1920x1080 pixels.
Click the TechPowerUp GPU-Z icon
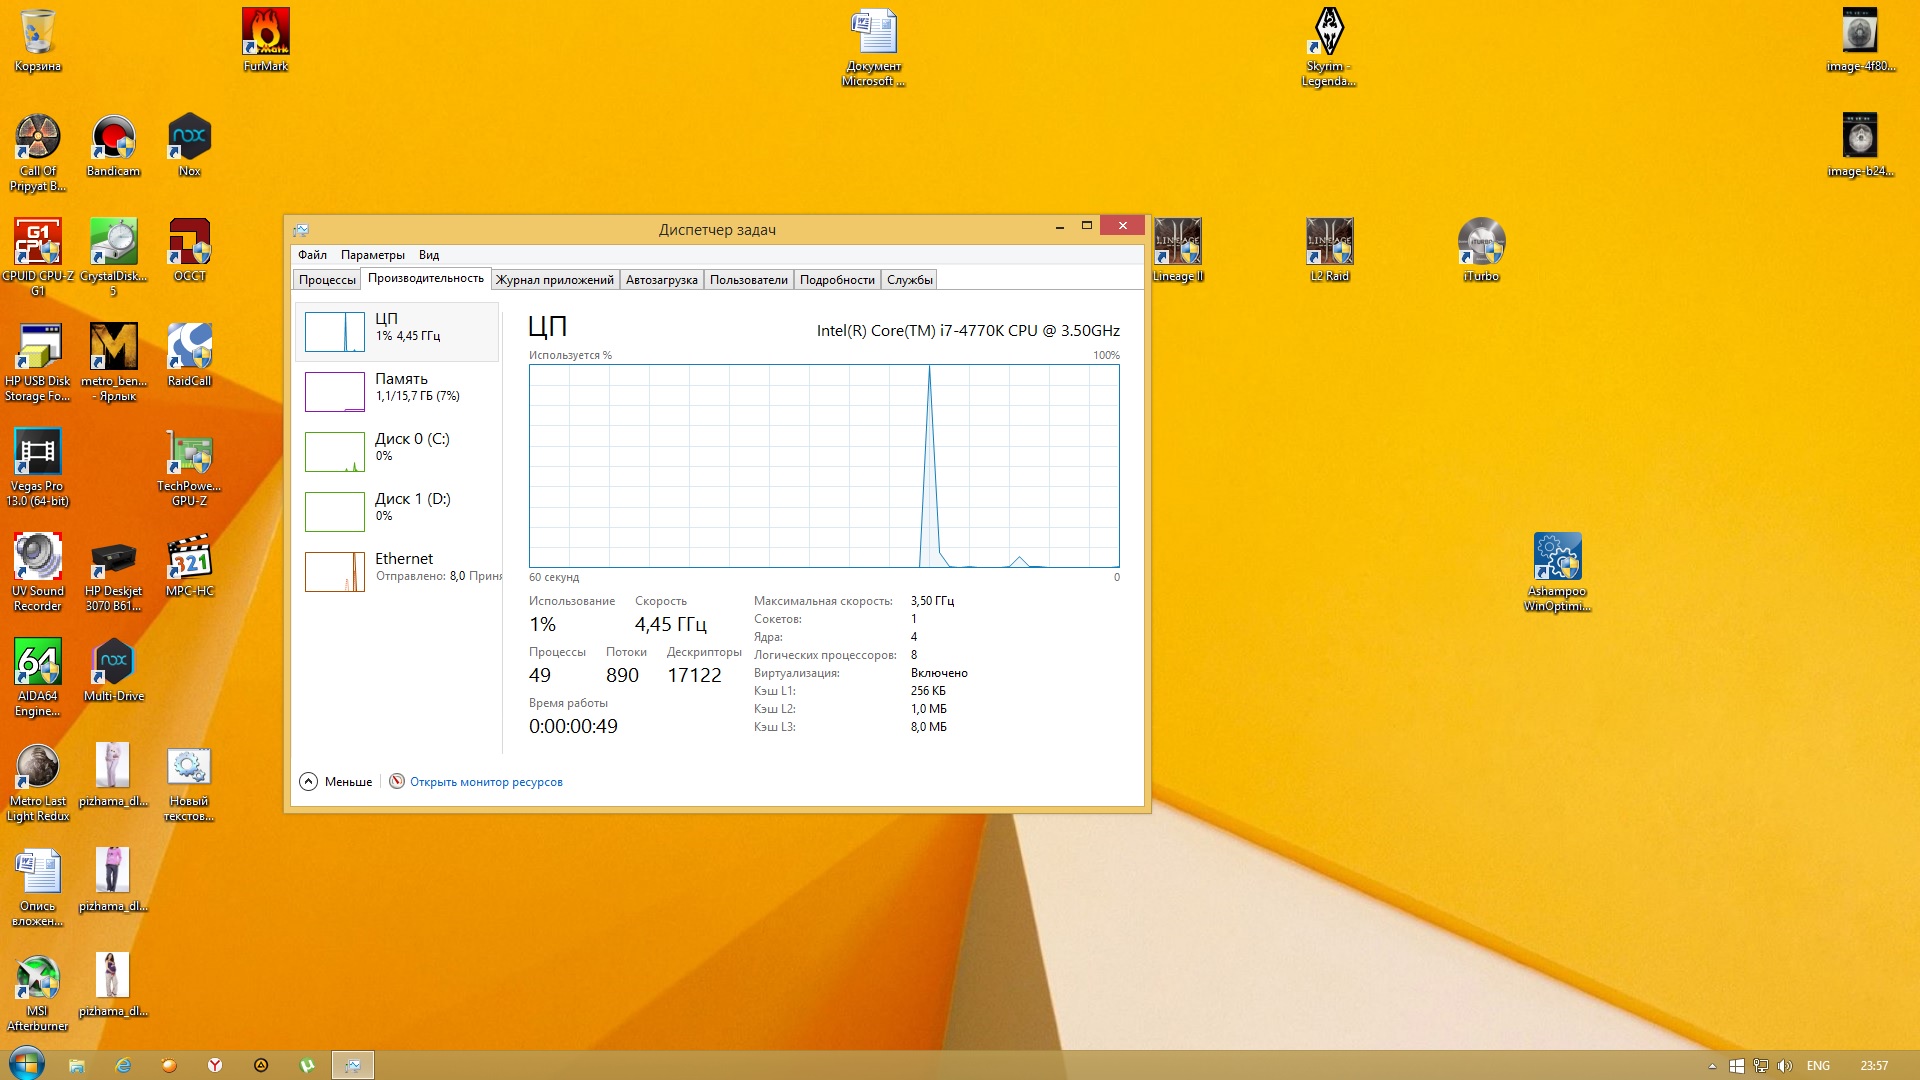click(189, 454)
